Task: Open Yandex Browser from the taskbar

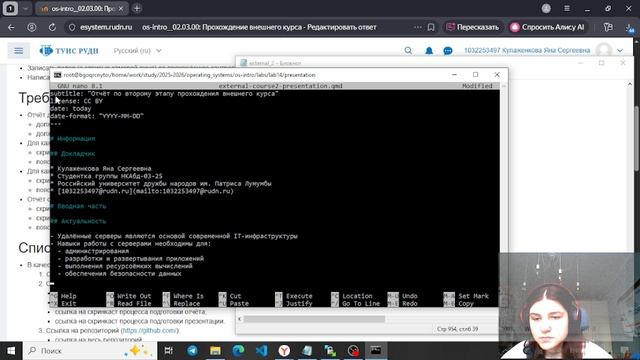Action: [x=284, y=351]
